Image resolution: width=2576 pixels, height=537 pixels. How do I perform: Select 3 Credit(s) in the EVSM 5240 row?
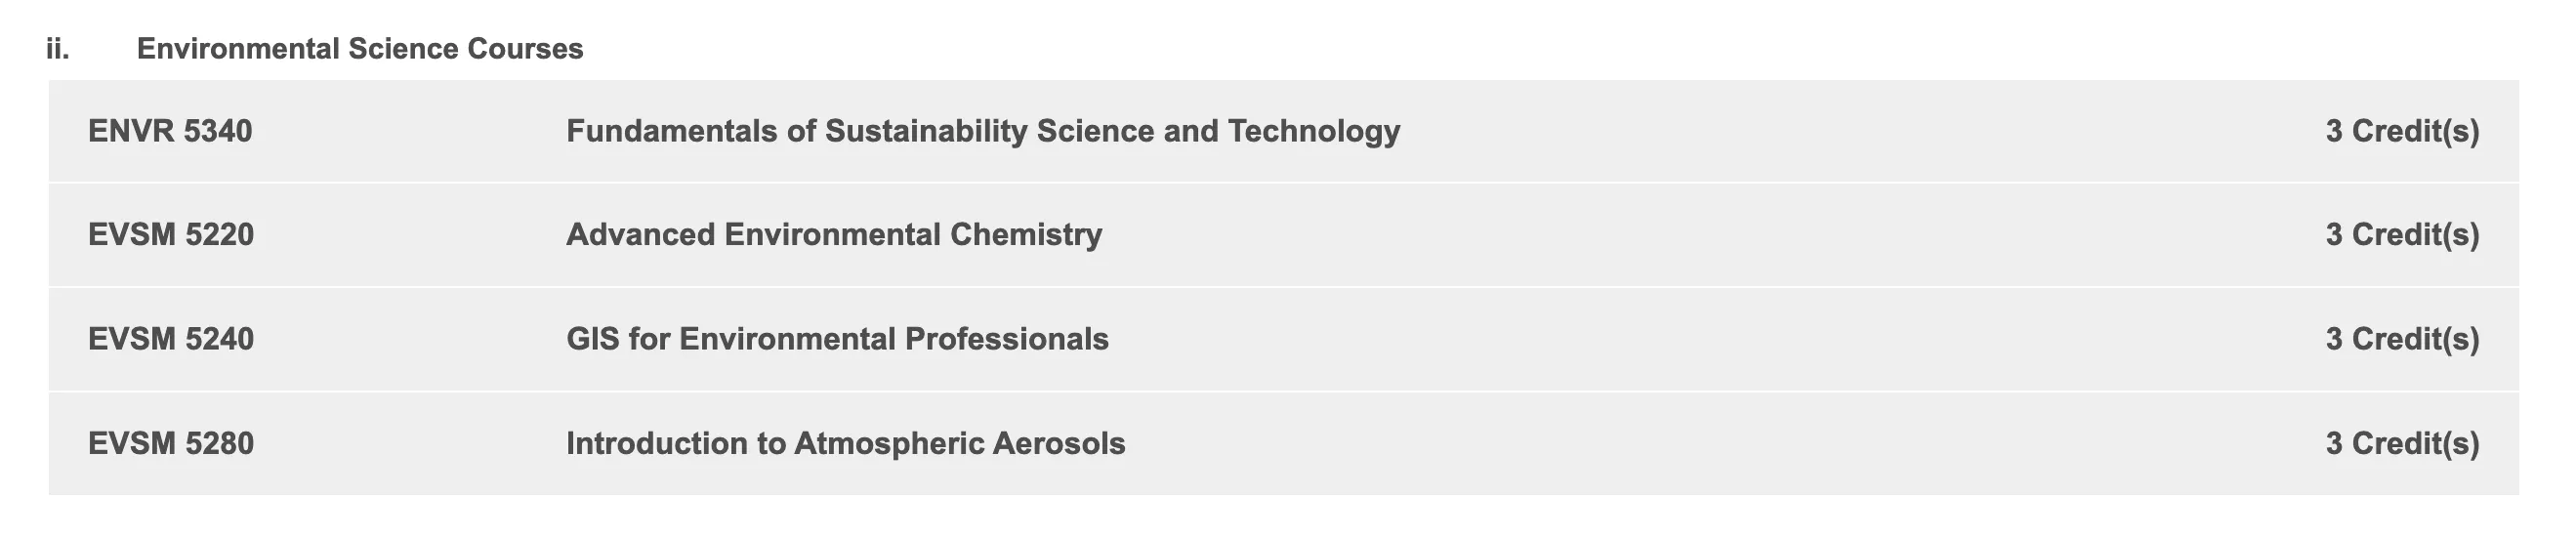2402,339
